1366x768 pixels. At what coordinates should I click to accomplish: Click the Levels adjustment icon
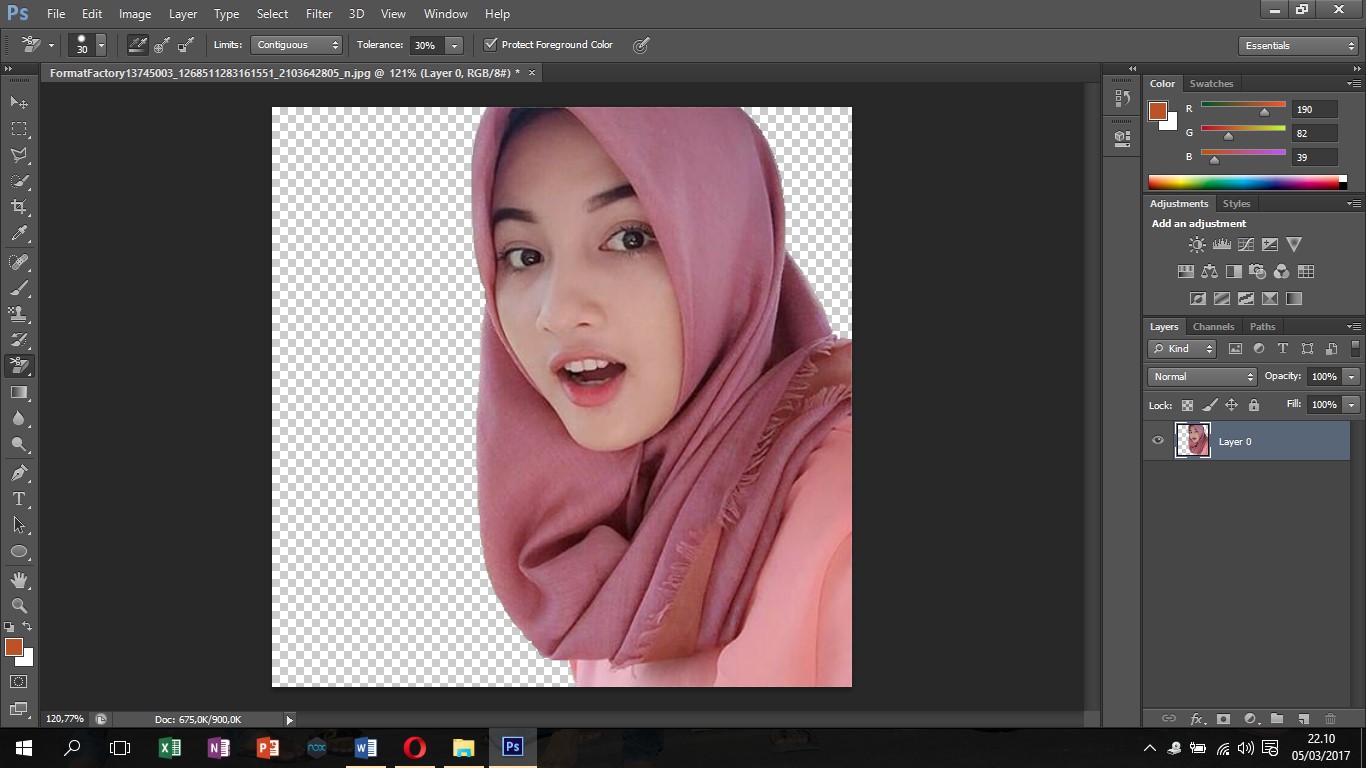tap(1222, 244)
